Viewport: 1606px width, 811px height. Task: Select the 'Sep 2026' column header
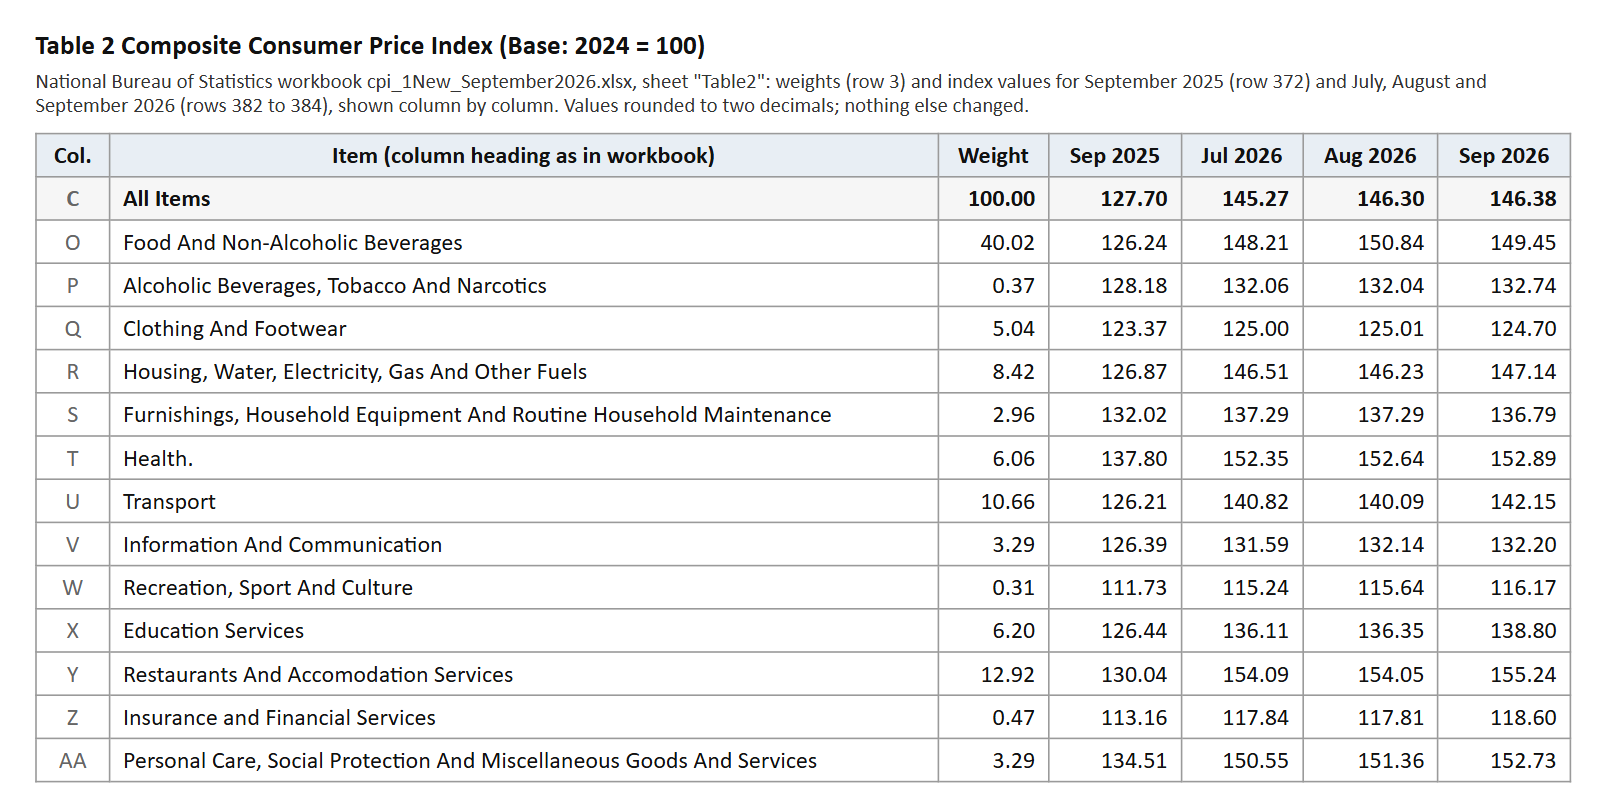(1503, 156)
